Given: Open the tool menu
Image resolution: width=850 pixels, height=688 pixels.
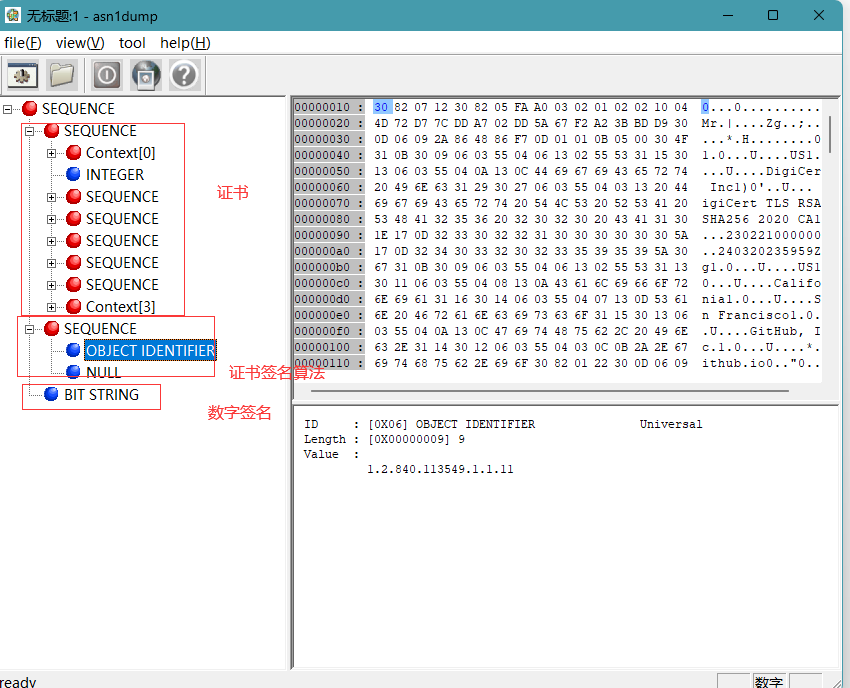Looking at the screenshot, I should click(132, 43).
